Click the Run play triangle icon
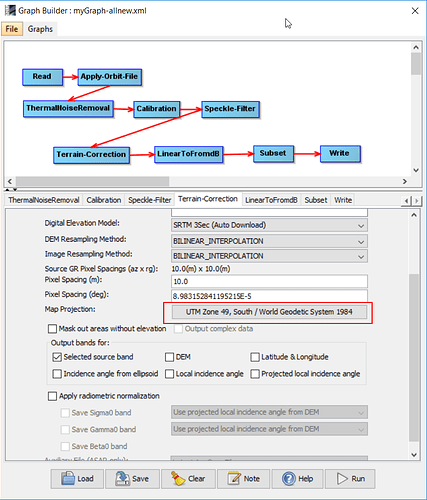427x500 pixels. [x=342, y=479]
